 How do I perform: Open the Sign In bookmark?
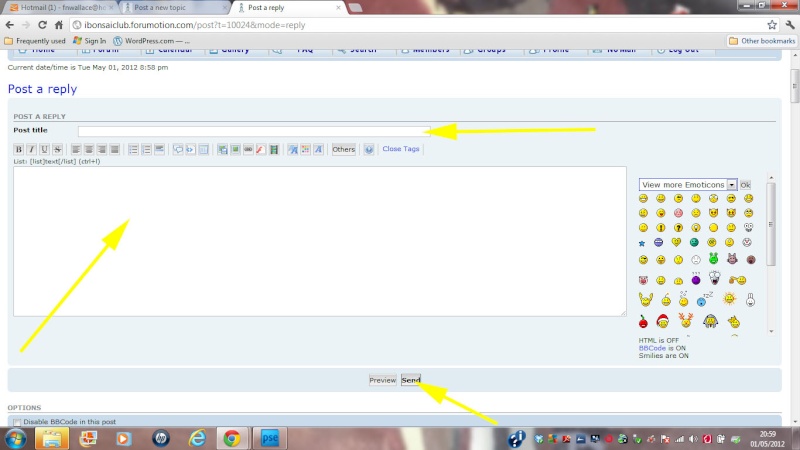[x=90, y=41]
